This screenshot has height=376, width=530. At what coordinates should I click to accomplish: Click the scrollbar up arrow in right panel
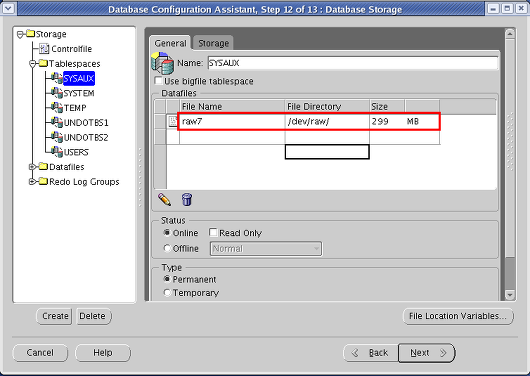click(x=510, y=33)
